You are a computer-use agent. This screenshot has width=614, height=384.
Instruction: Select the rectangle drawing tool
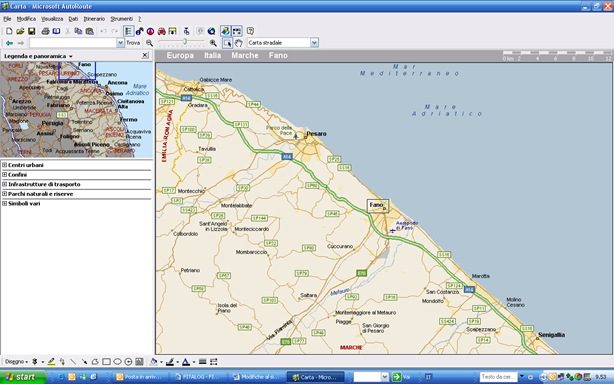tap(106, 362)
